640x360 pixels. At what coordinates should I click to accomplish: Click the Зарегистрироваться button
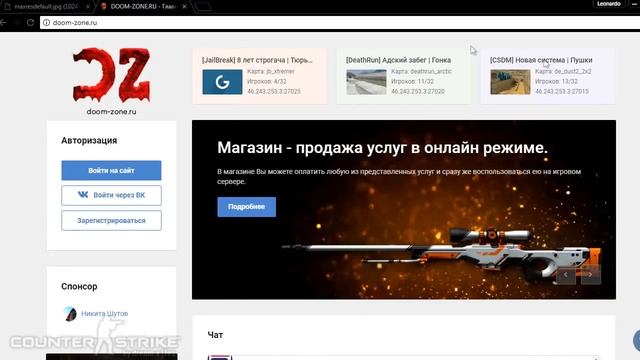coord(111,220)
